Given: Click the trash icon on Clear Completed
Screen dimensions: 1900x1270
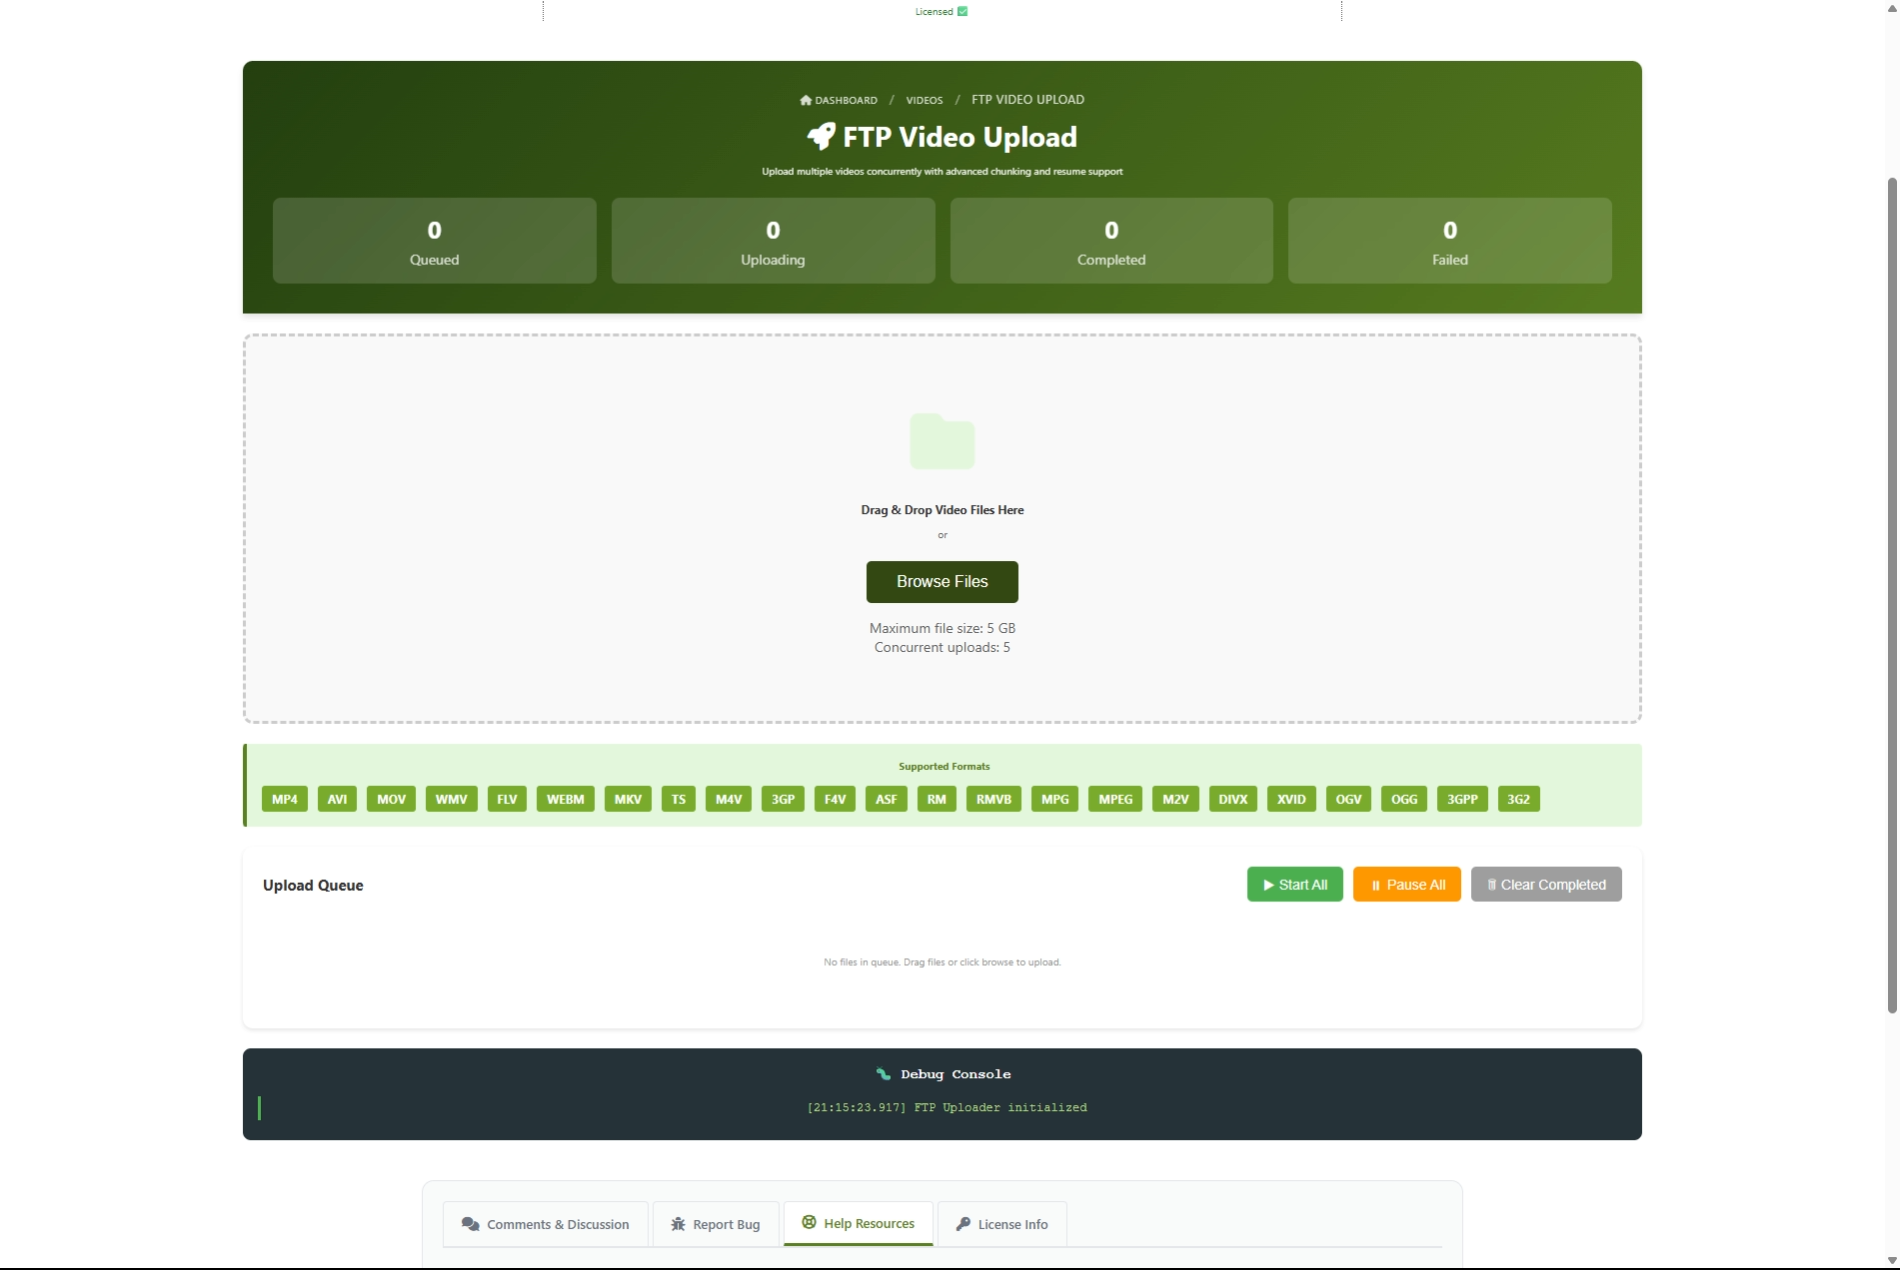Looking at the screenshot, I should point(1492,884).
